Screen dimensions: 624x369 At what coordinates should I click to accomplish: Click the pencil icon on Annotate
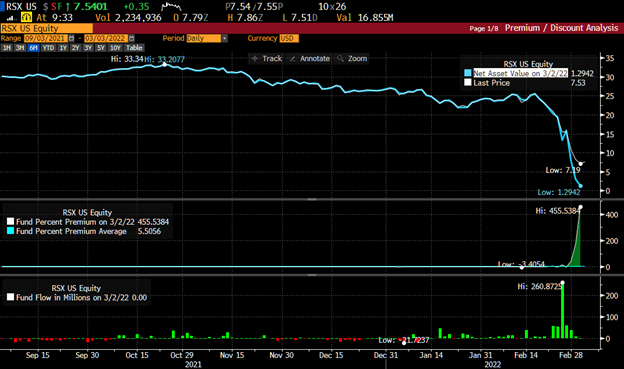(292, 59)
